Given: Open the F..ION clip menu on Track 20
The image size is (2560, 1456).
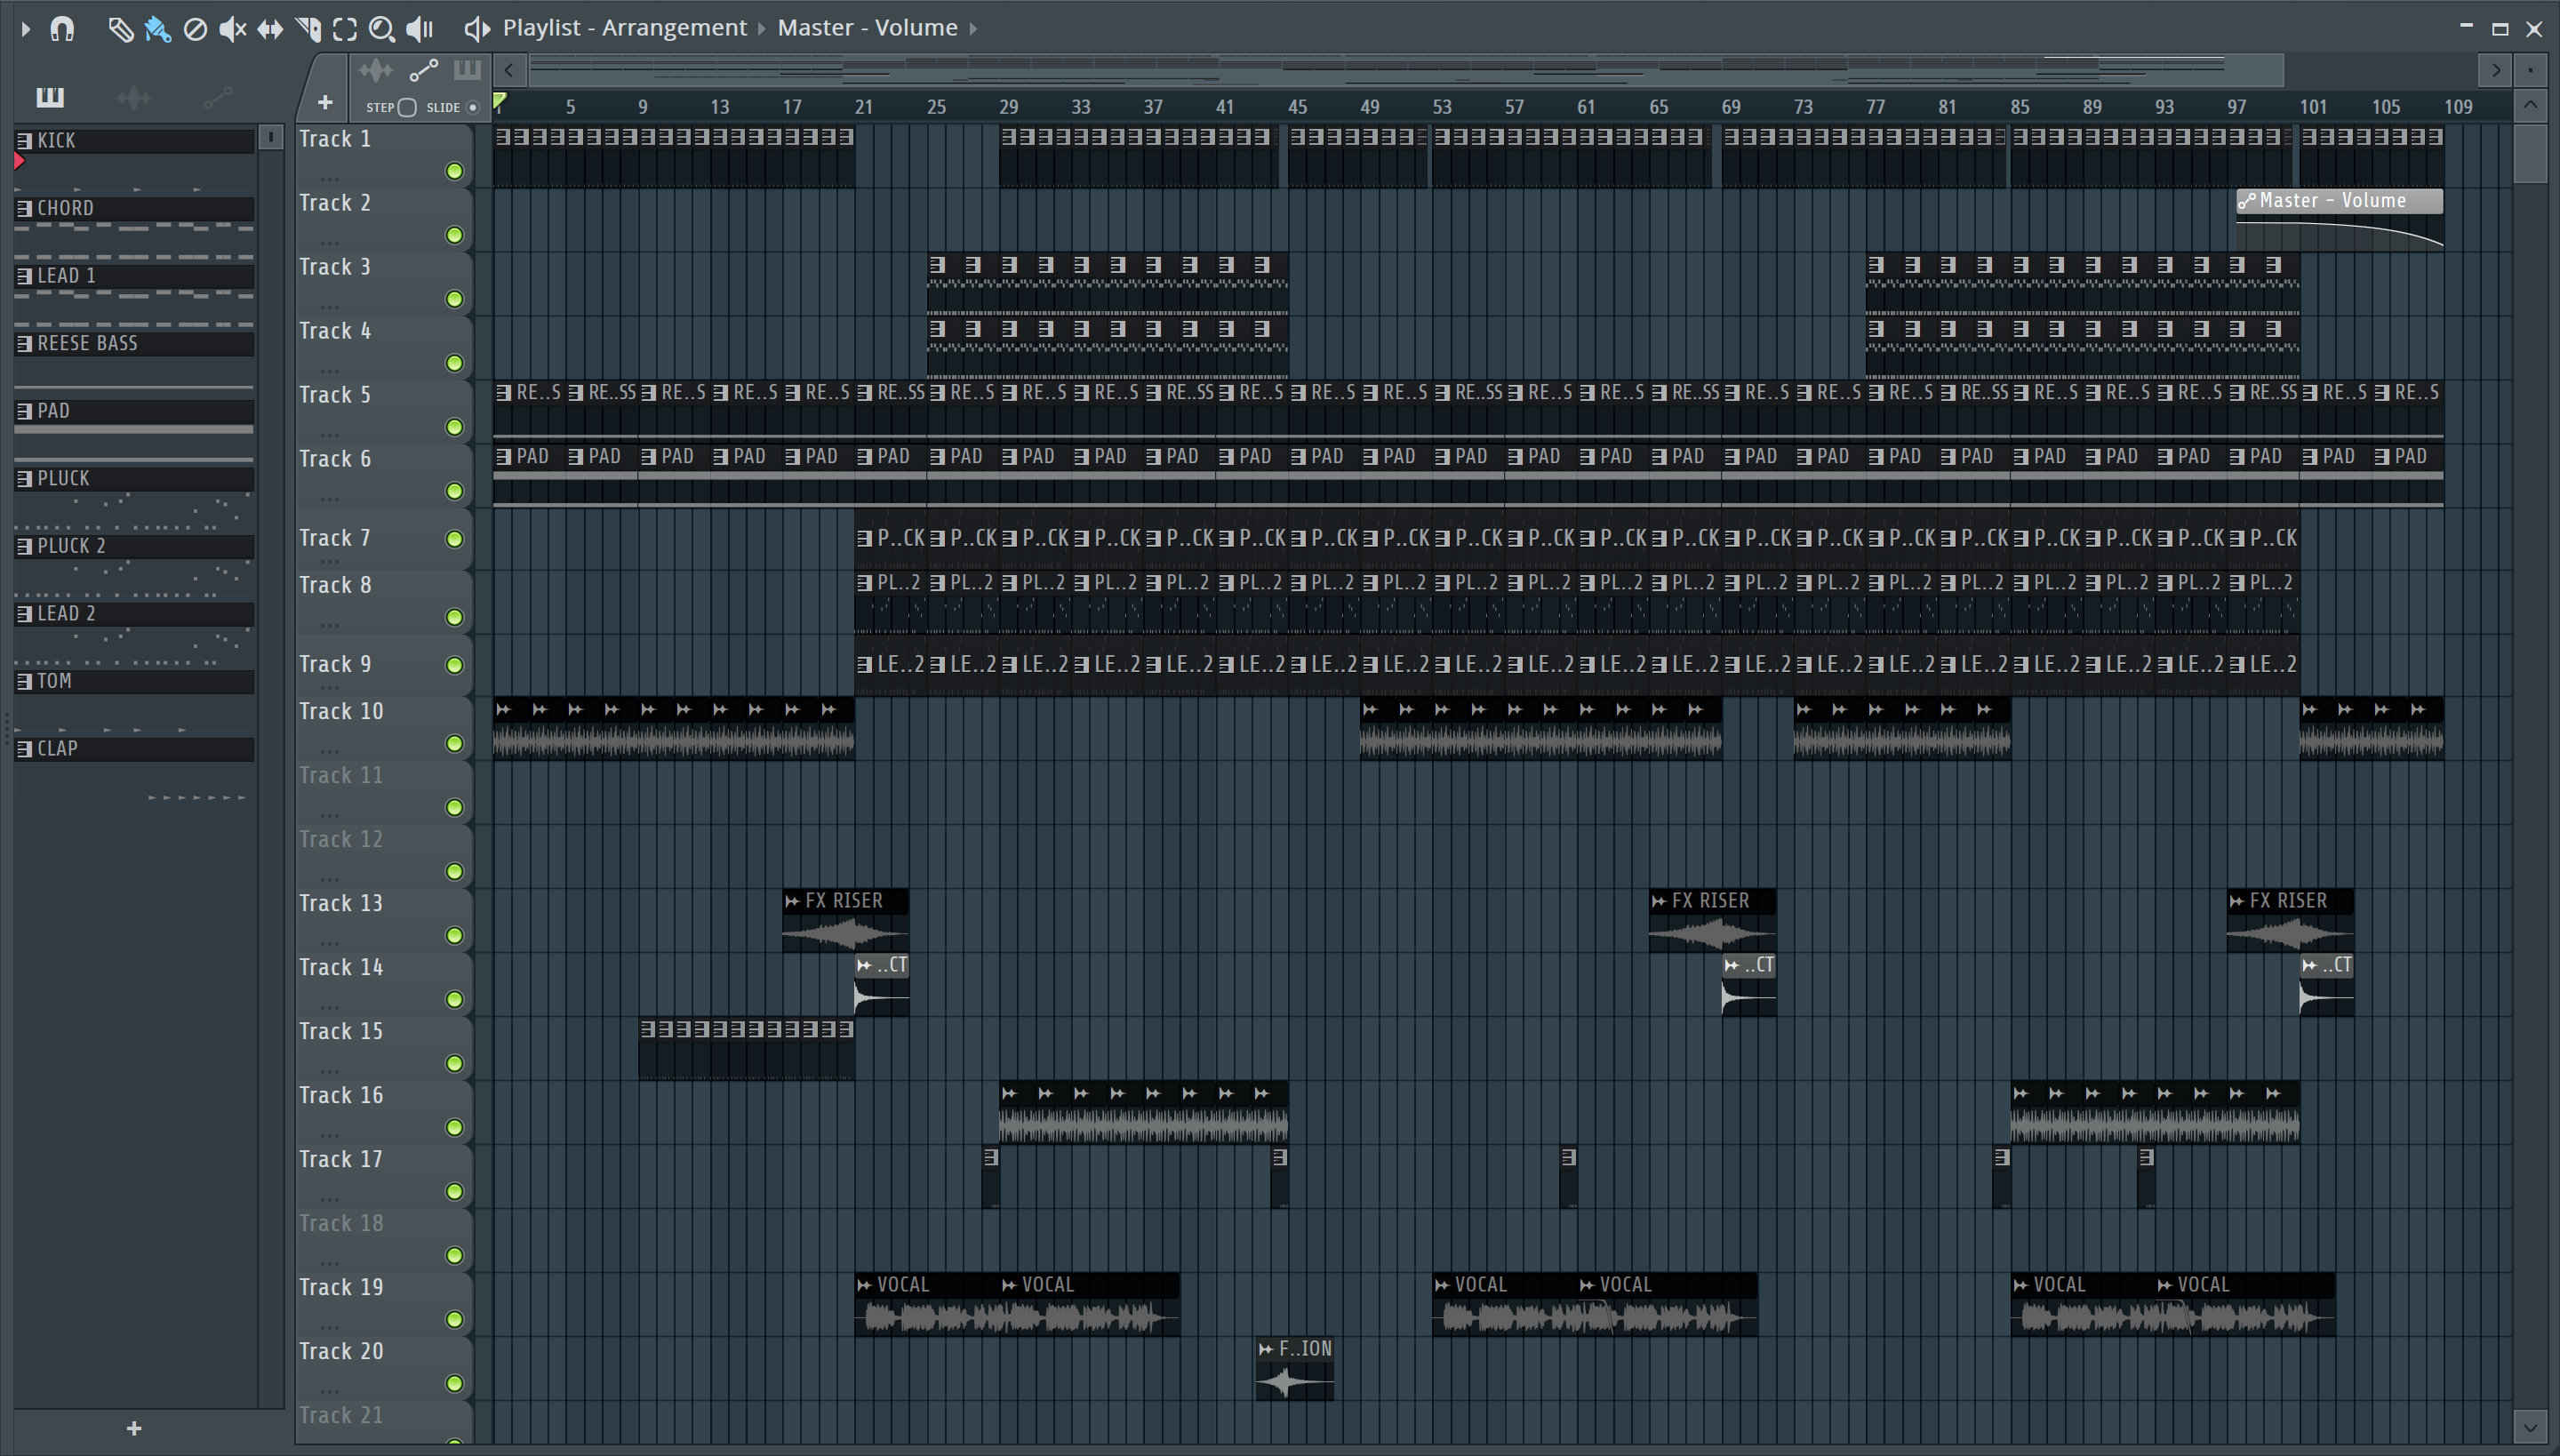Looking at the screenshot, I should (x=1267, y=1349).
